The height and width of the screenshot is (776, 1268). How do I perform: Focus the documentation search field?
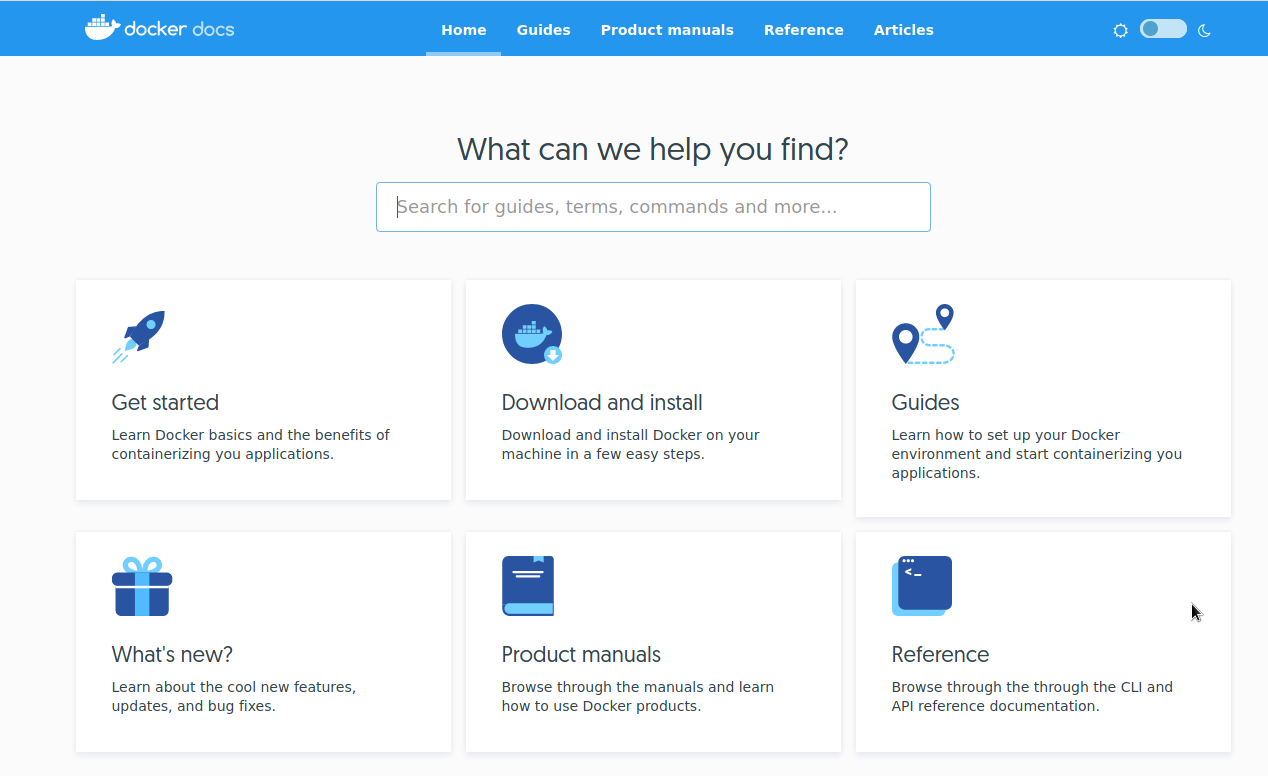coord(653,207)
